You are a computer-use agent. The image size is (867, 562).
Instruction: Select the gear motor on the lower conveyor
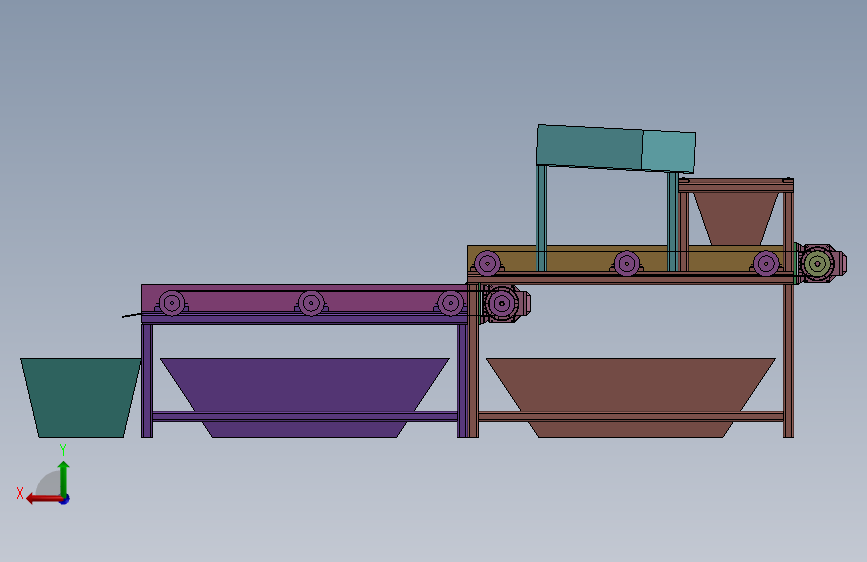[505, 303]
